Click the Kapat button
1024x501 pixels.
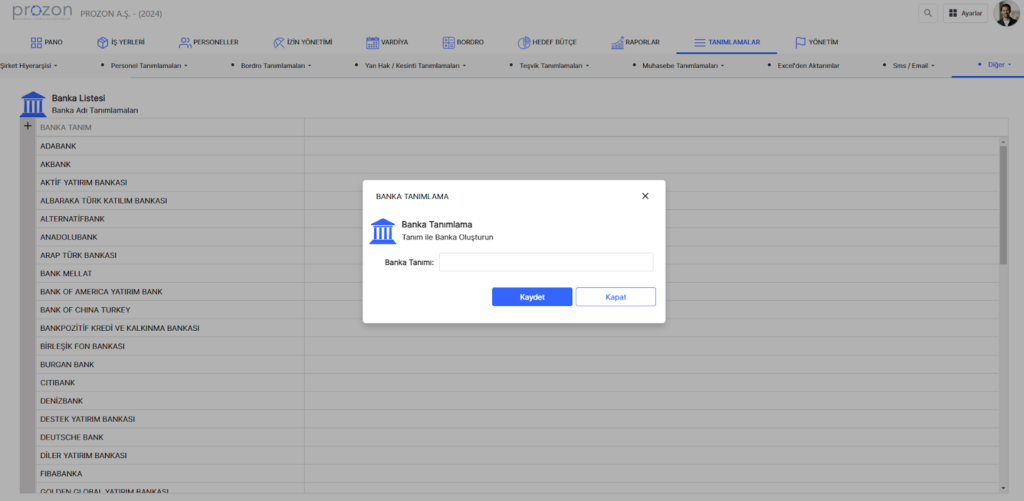point(615,297)
